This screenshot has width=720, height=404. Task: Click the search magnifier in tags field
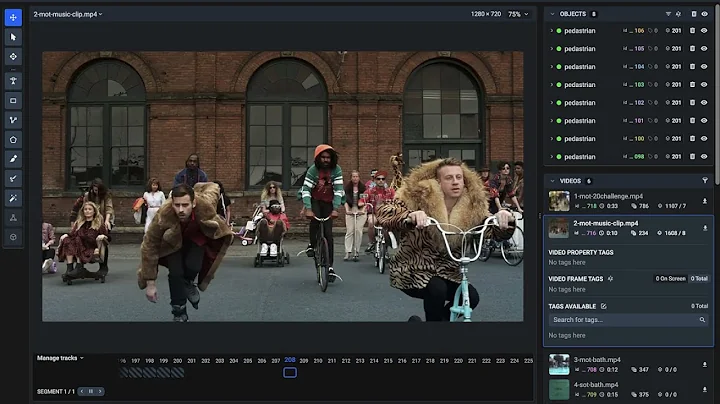pyautogui.click(x=702, y=320)
